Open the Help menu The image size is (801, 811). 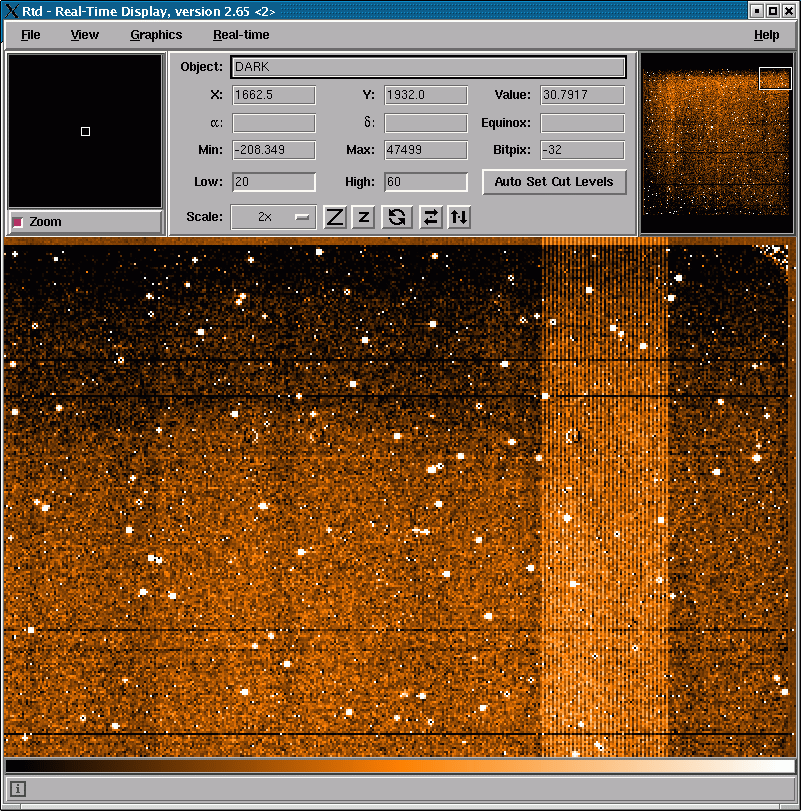tap(766, 35)
